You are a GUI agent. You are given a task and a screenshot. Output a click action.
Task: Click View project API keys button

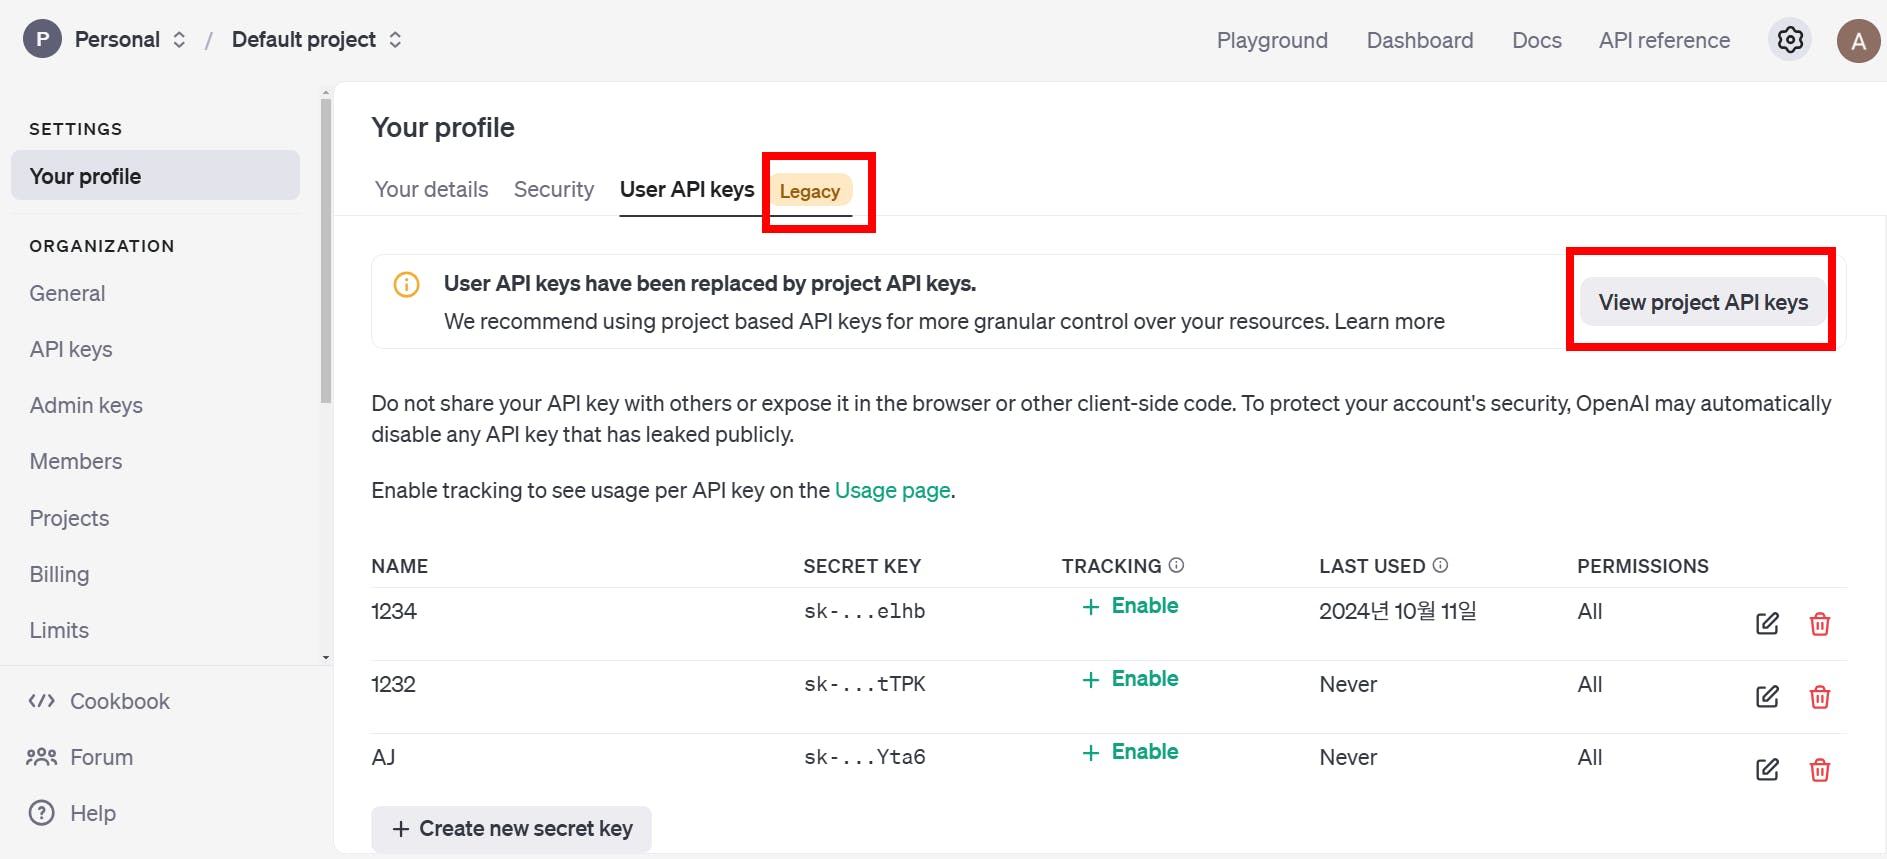click(1702, 302)
